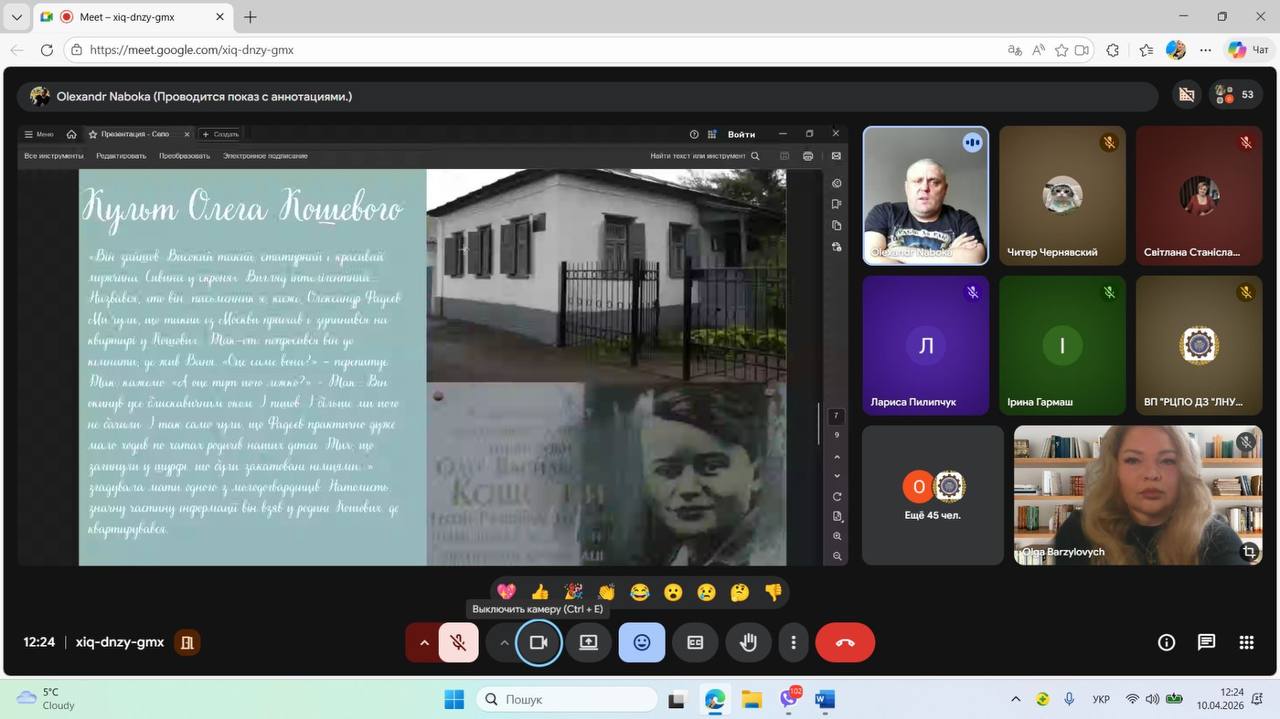The width and height of the screenshot is (1280, 719).
Task: Click the share screen icon
Action: [x=588, y=643]
